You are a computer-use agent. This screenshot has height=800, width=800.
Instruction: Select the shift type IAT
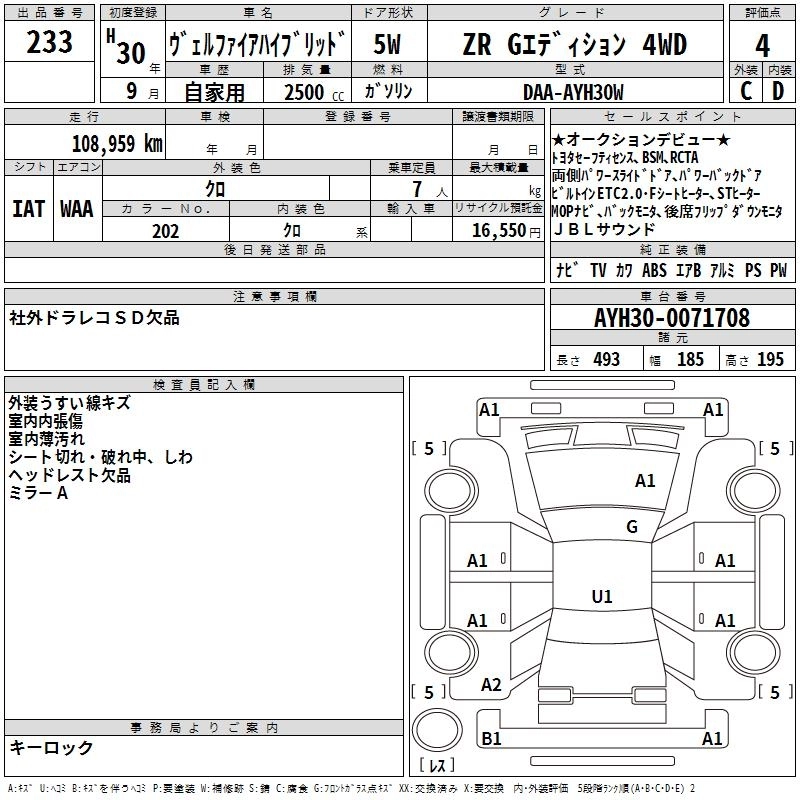pos(29,209)
